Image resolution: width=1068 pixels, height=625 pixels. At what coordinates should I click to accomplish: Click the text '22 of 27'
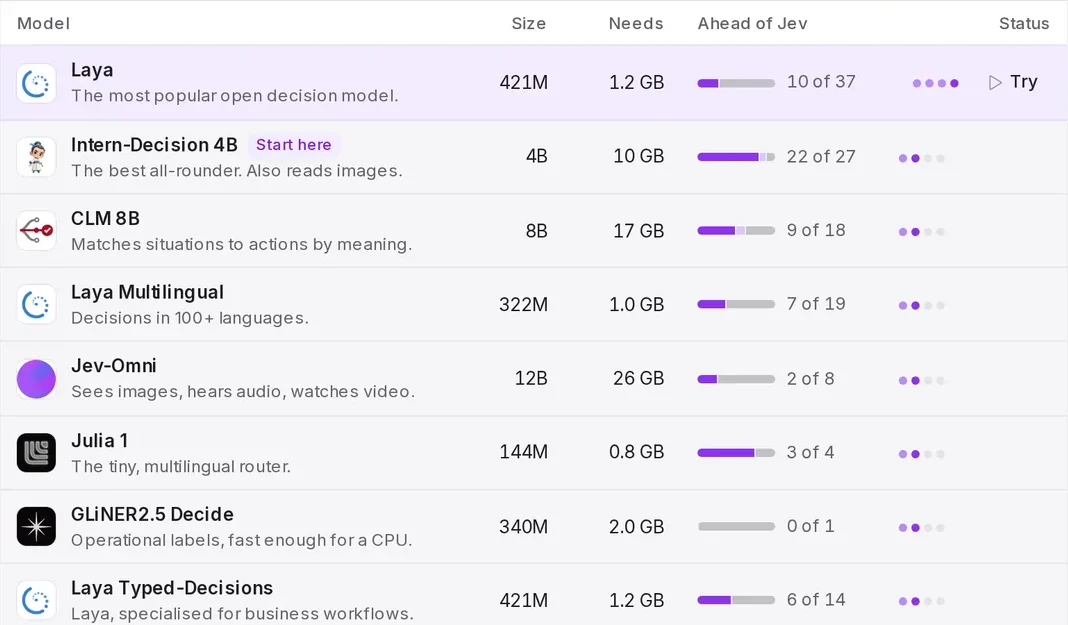[x=821, y=157]
